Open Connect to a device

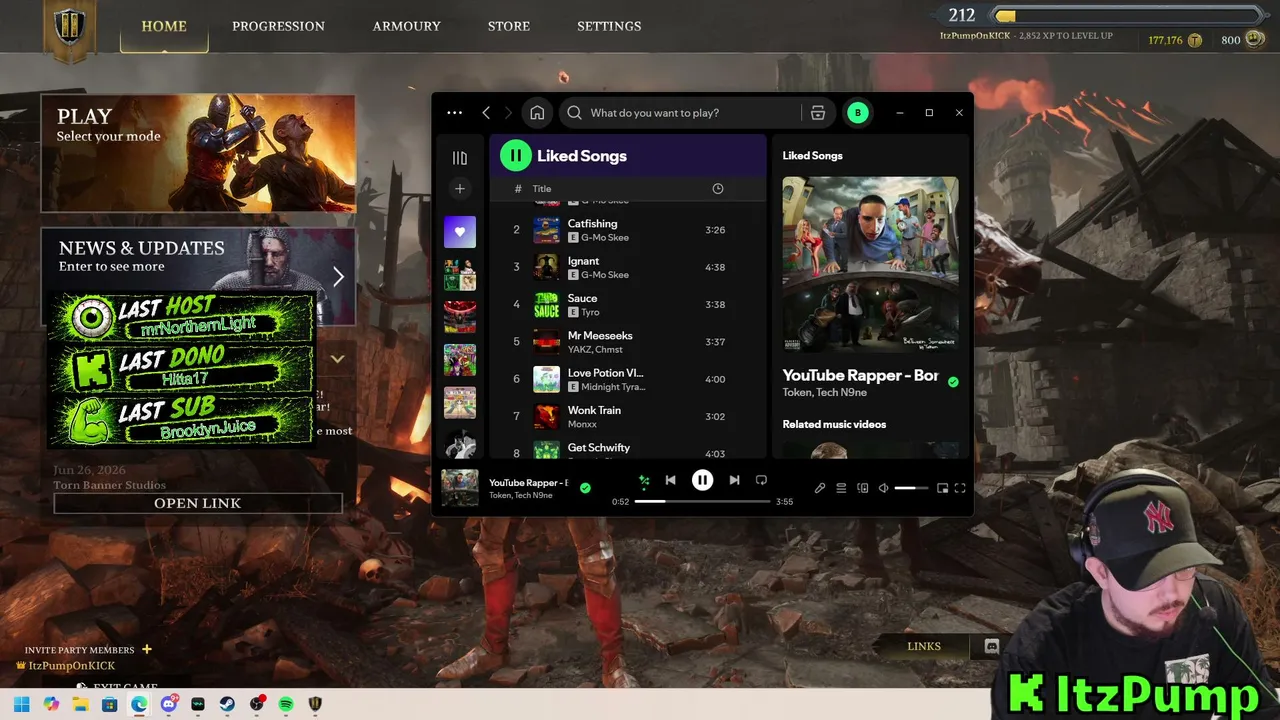(x=863, y=488)
